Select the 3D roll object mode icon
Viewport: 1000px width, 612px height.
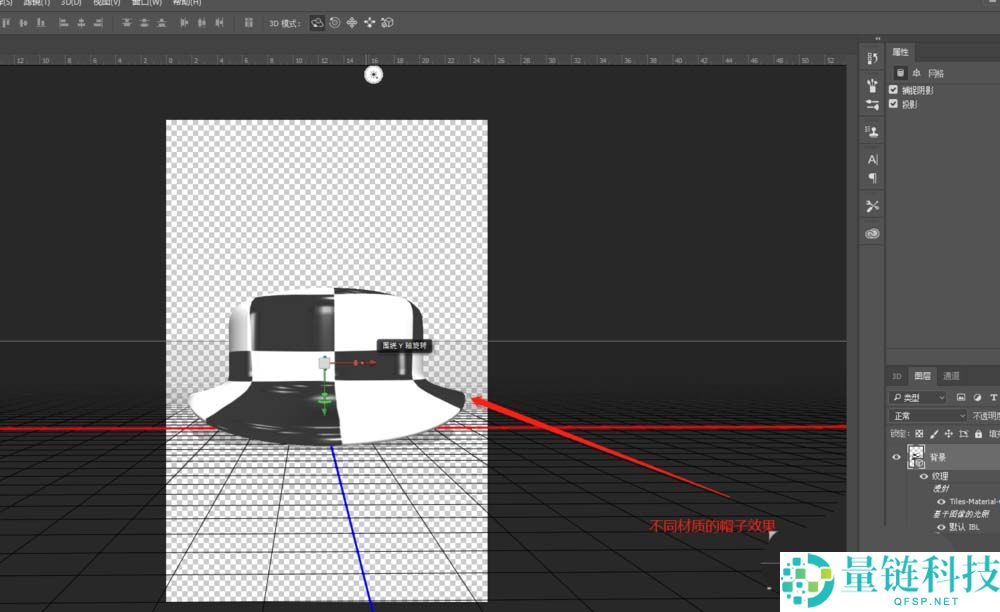[x=335, y=22]
